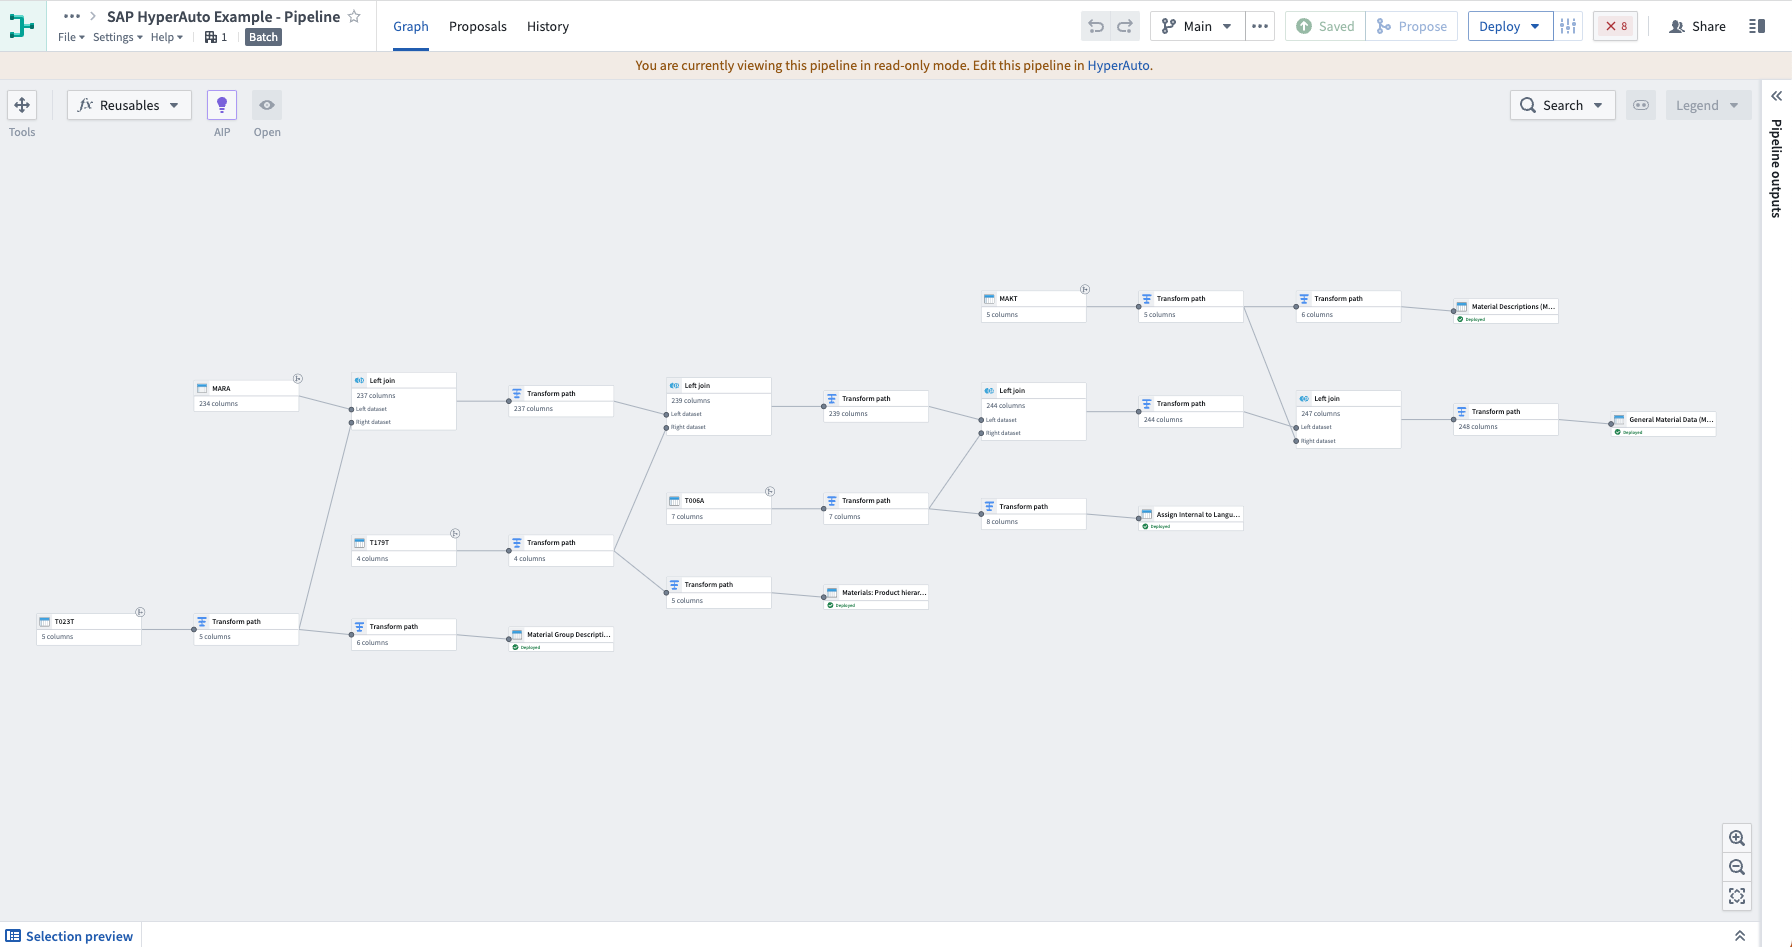Select the MARA dataset node
The image size is (1792, 947).
246,396
